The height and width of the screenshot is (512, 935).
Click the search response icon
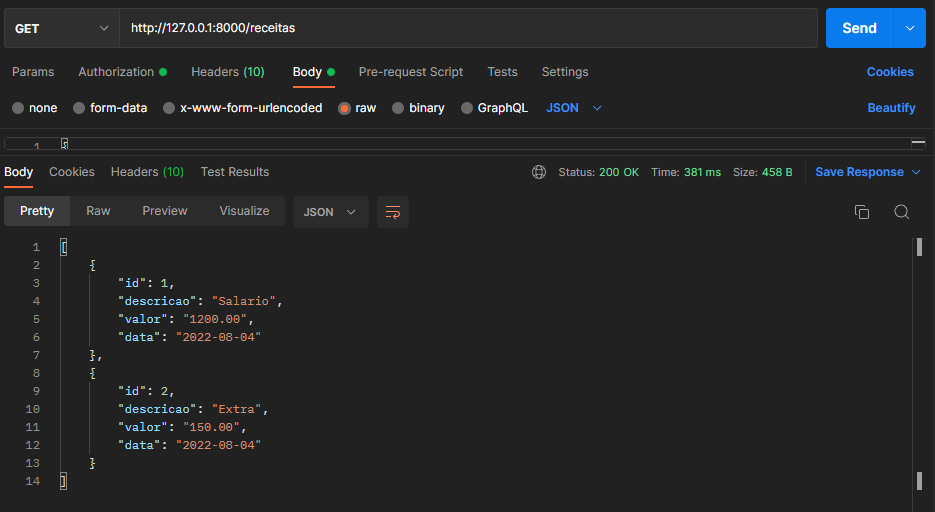point(902,212)
